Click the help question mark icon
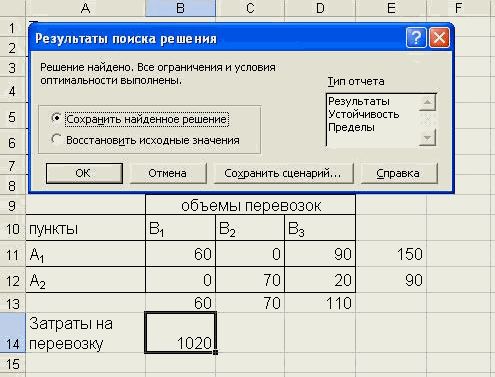 tap(416, 38)
